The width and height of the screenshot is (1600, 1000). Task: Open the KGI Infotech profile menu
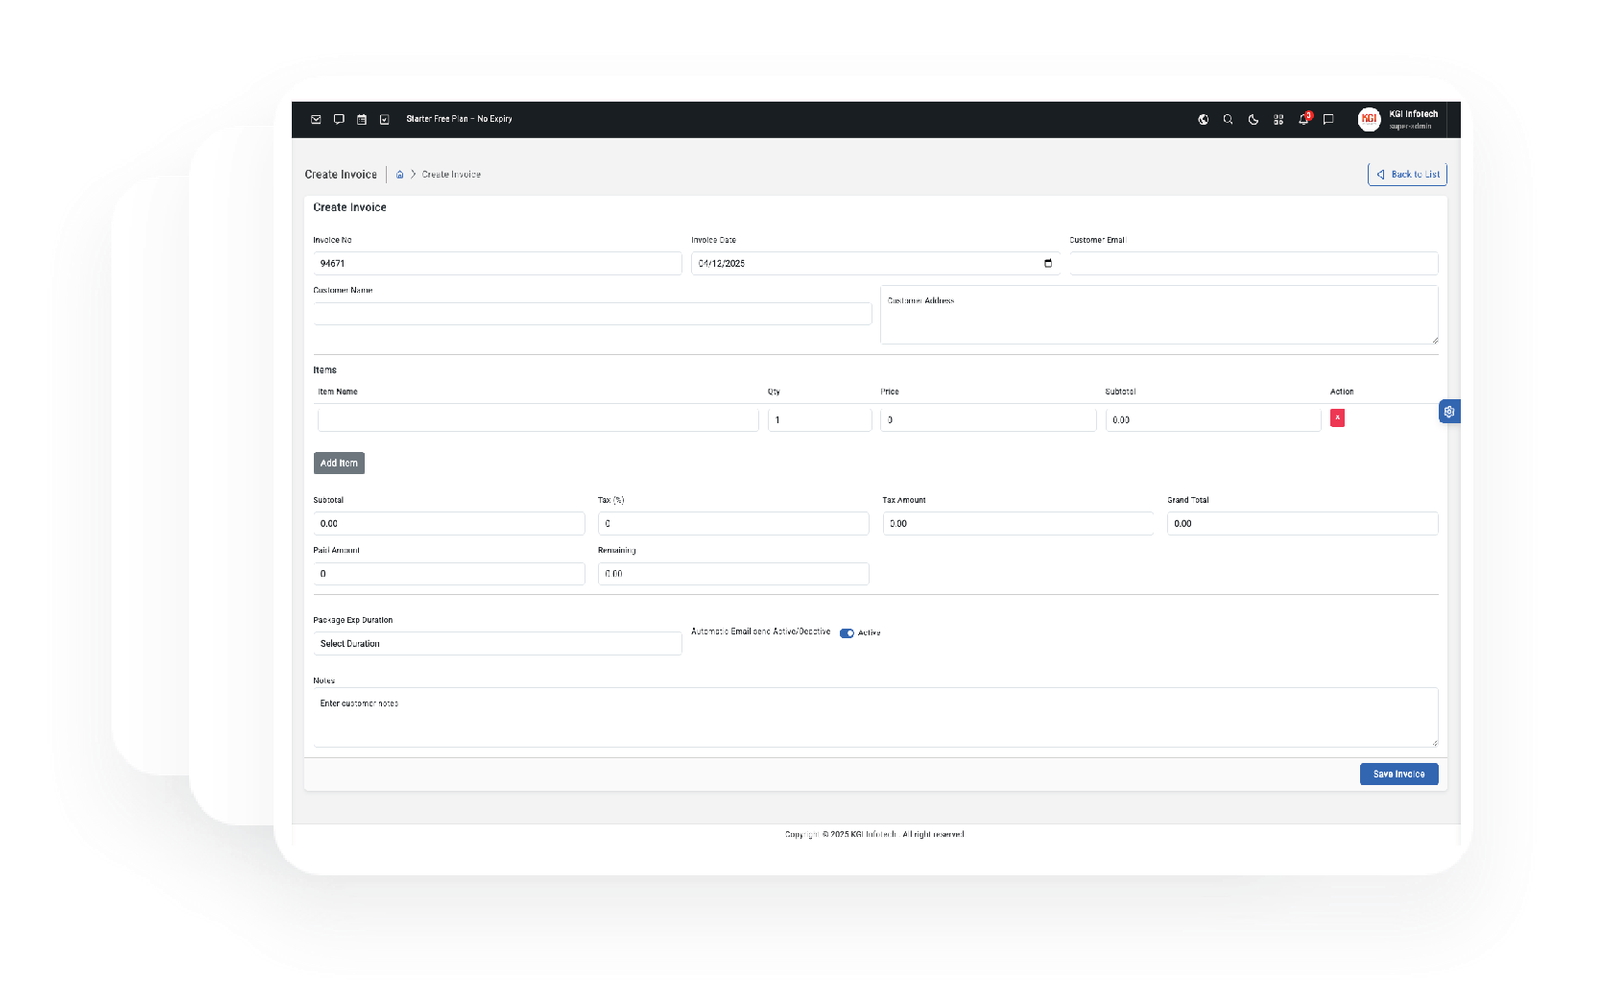click(x=1398, y=119)
